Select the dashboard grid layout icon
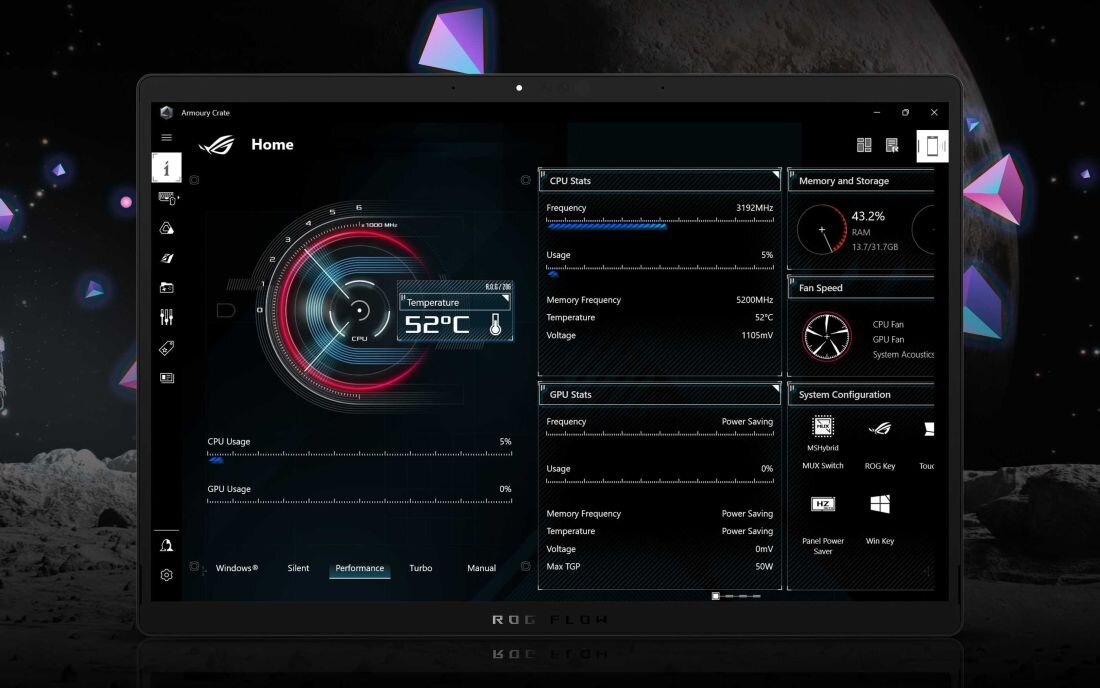1100x688 pixels. 864,145
